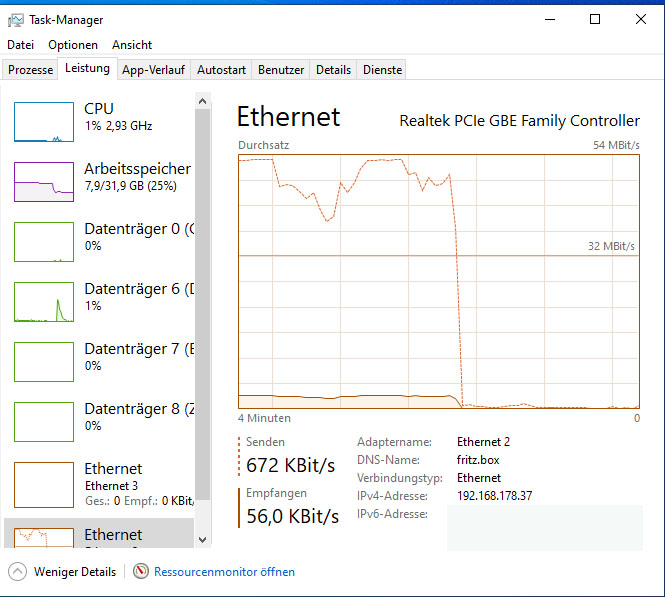Select the Datenträger 8 graph icon
The height and width of the screenshot is (597, 665).
tap(44, 421)
